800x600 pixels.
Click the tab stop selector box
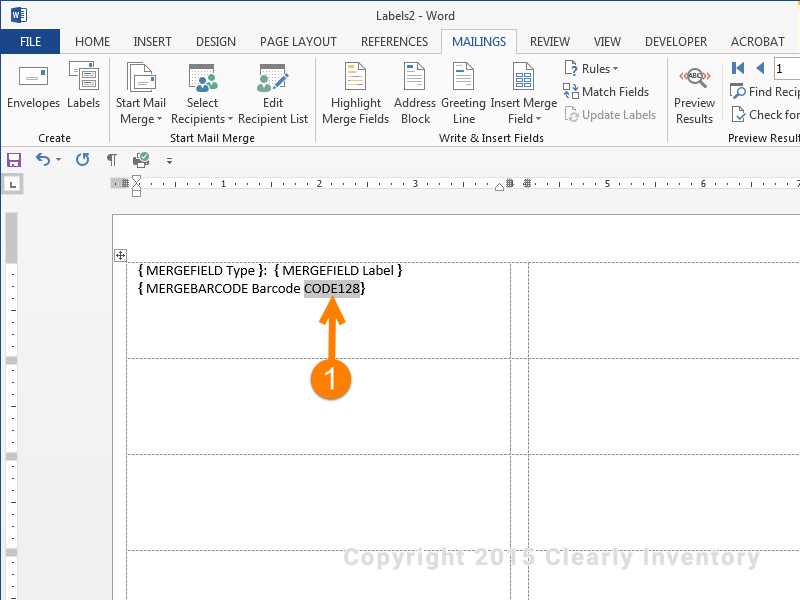(x=13, y=184)
